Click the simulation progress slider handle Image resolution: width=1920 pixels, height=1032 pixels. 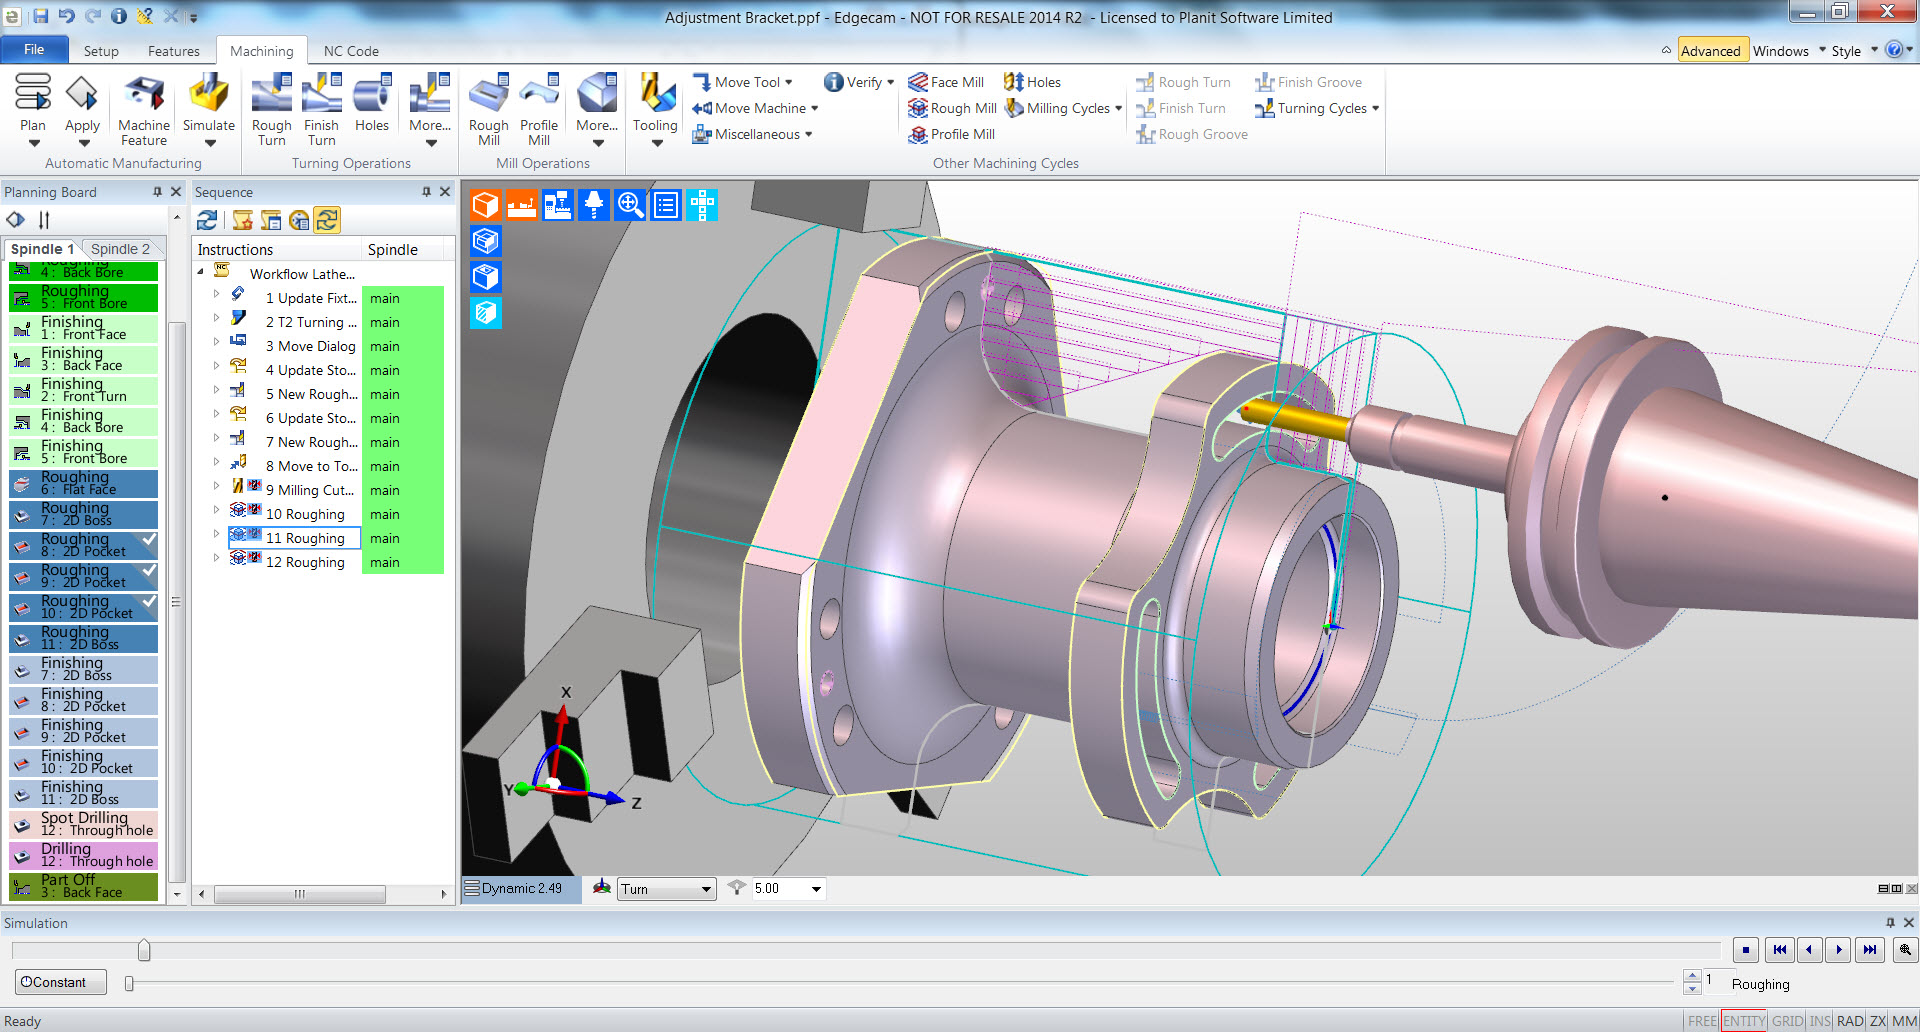tap(144, 950)
